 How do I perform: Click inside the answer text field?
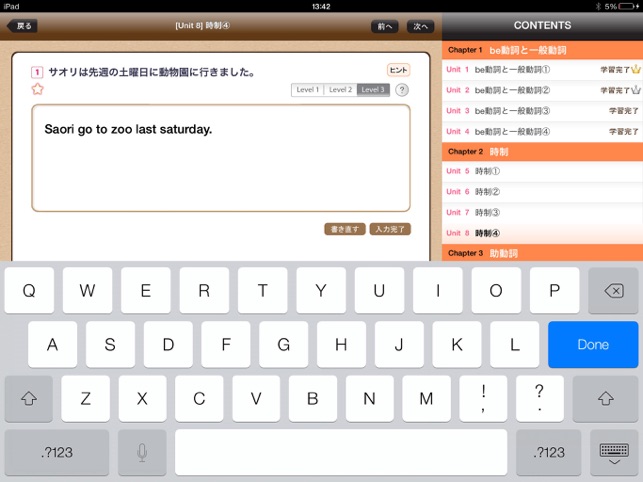tap(221, 158)
